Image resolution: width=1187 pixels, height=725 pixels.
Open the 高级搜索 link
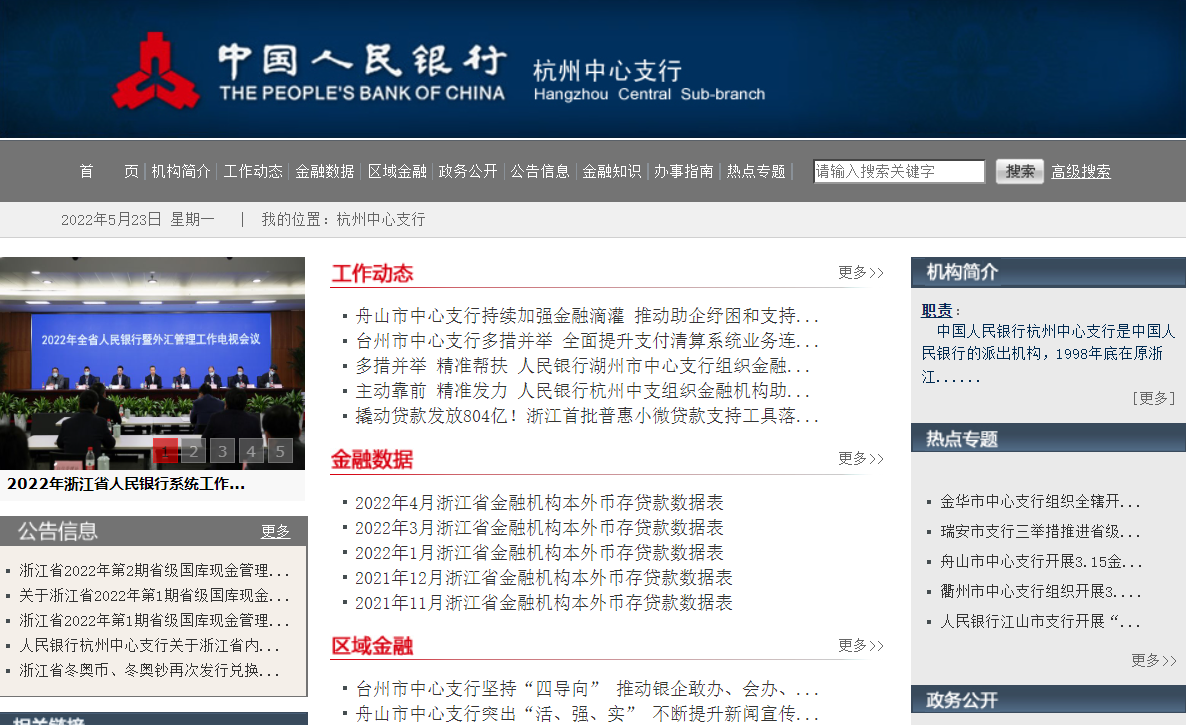pos(1081,172)
